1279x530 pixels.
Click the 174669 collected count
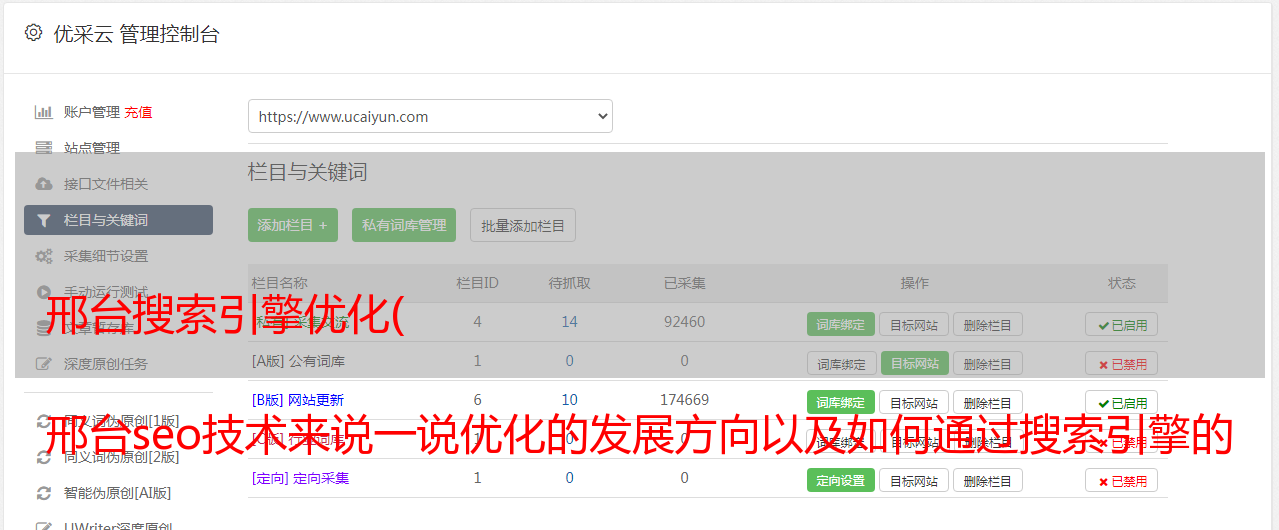click(x=684, y=400)
